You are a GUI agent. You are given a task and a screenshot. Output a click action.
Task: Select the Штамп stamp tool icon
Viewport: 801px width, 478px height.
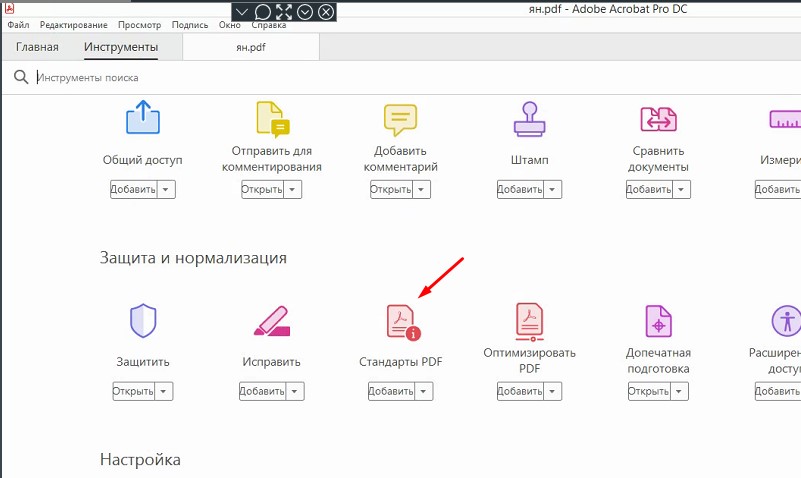click(x=530, y=119)
